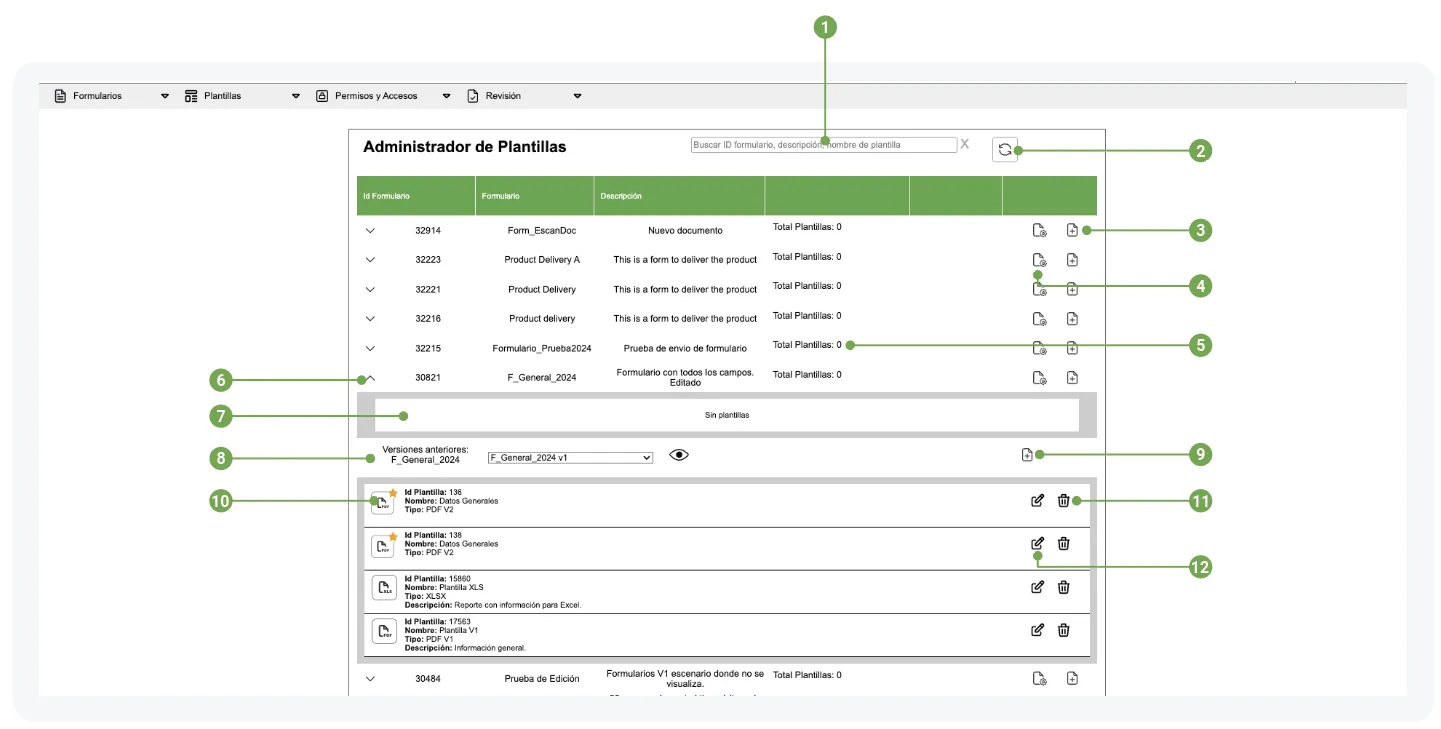Viewport: 1441px width, 729px height.
Task: Collapse the expanded row for form 30821
Action: [x=370, y=378]
